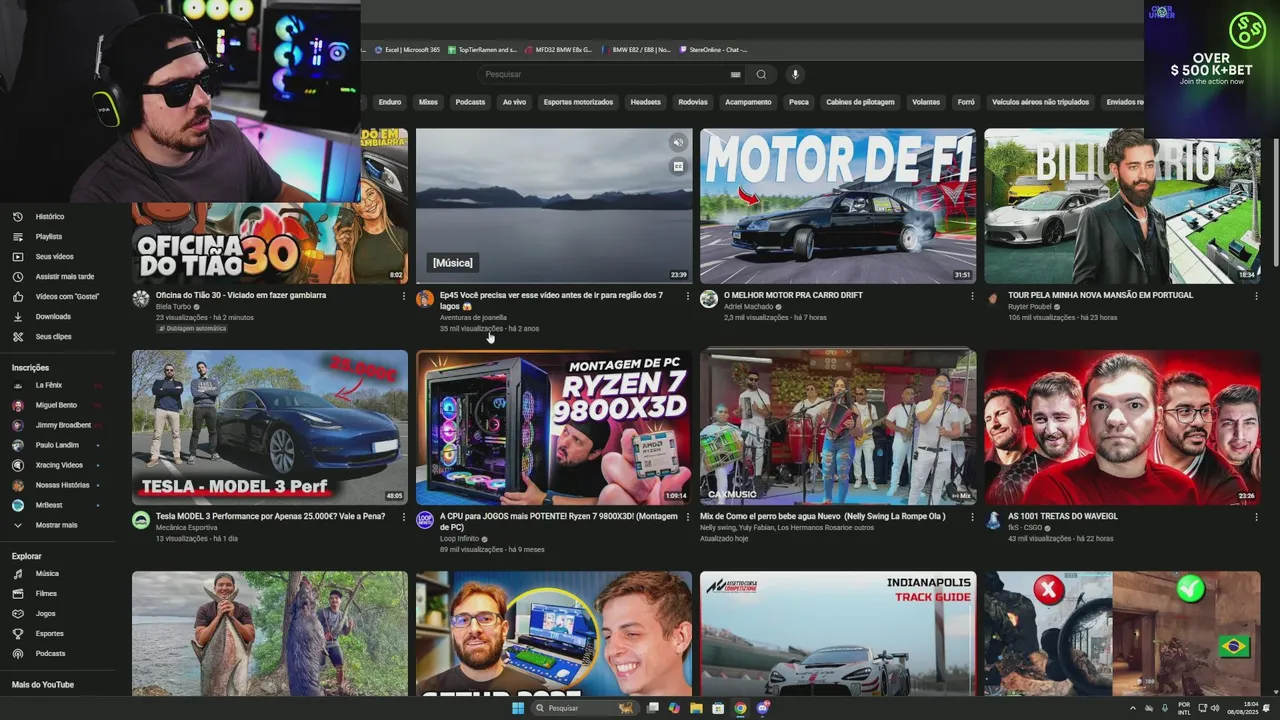Select the Mixes filter chip
The width and height of the screenshot is (1280, 720).
pyautogui.click(x=428, y=102)
